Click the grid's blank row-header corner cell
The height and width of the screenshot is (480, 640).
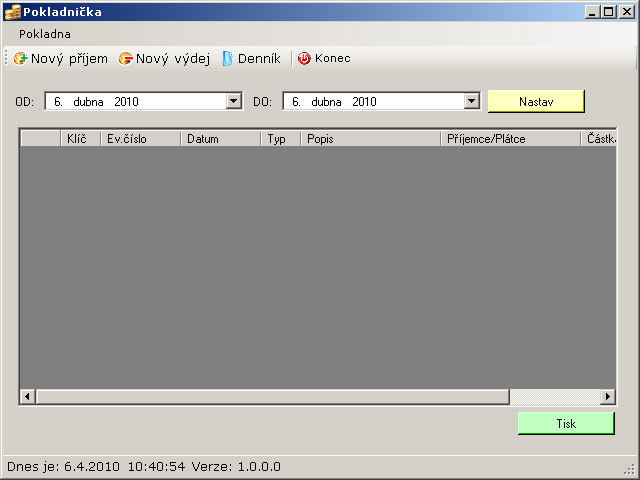[x=40, y=139]
